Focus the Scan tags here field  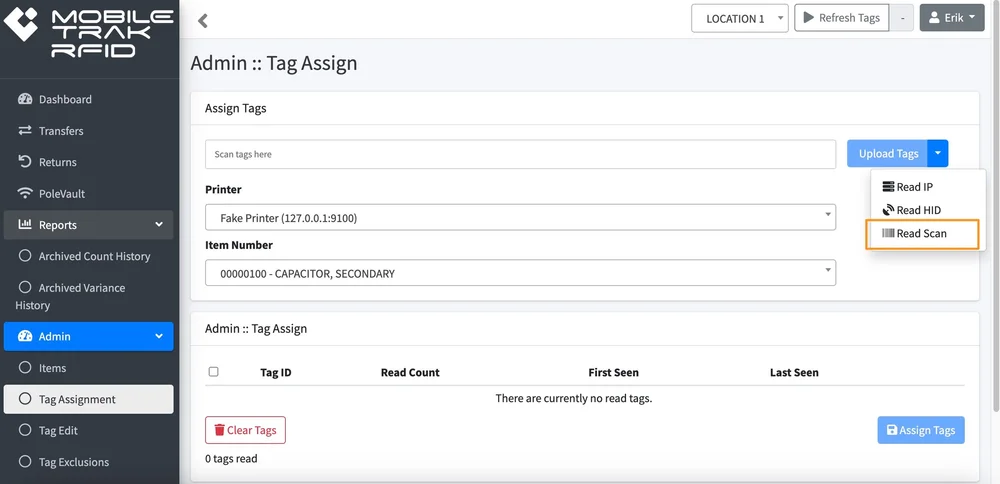coord(520,154)
